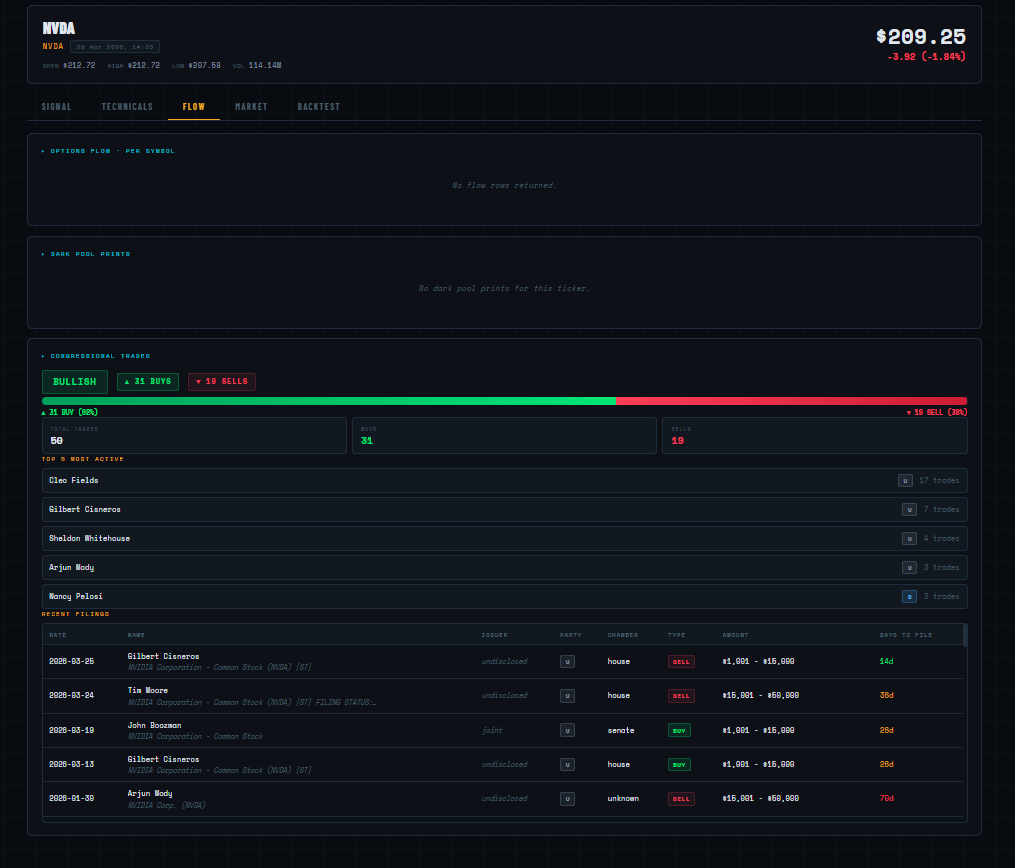Click party badge in Cleo Fields row

click(x=905, y=480)
